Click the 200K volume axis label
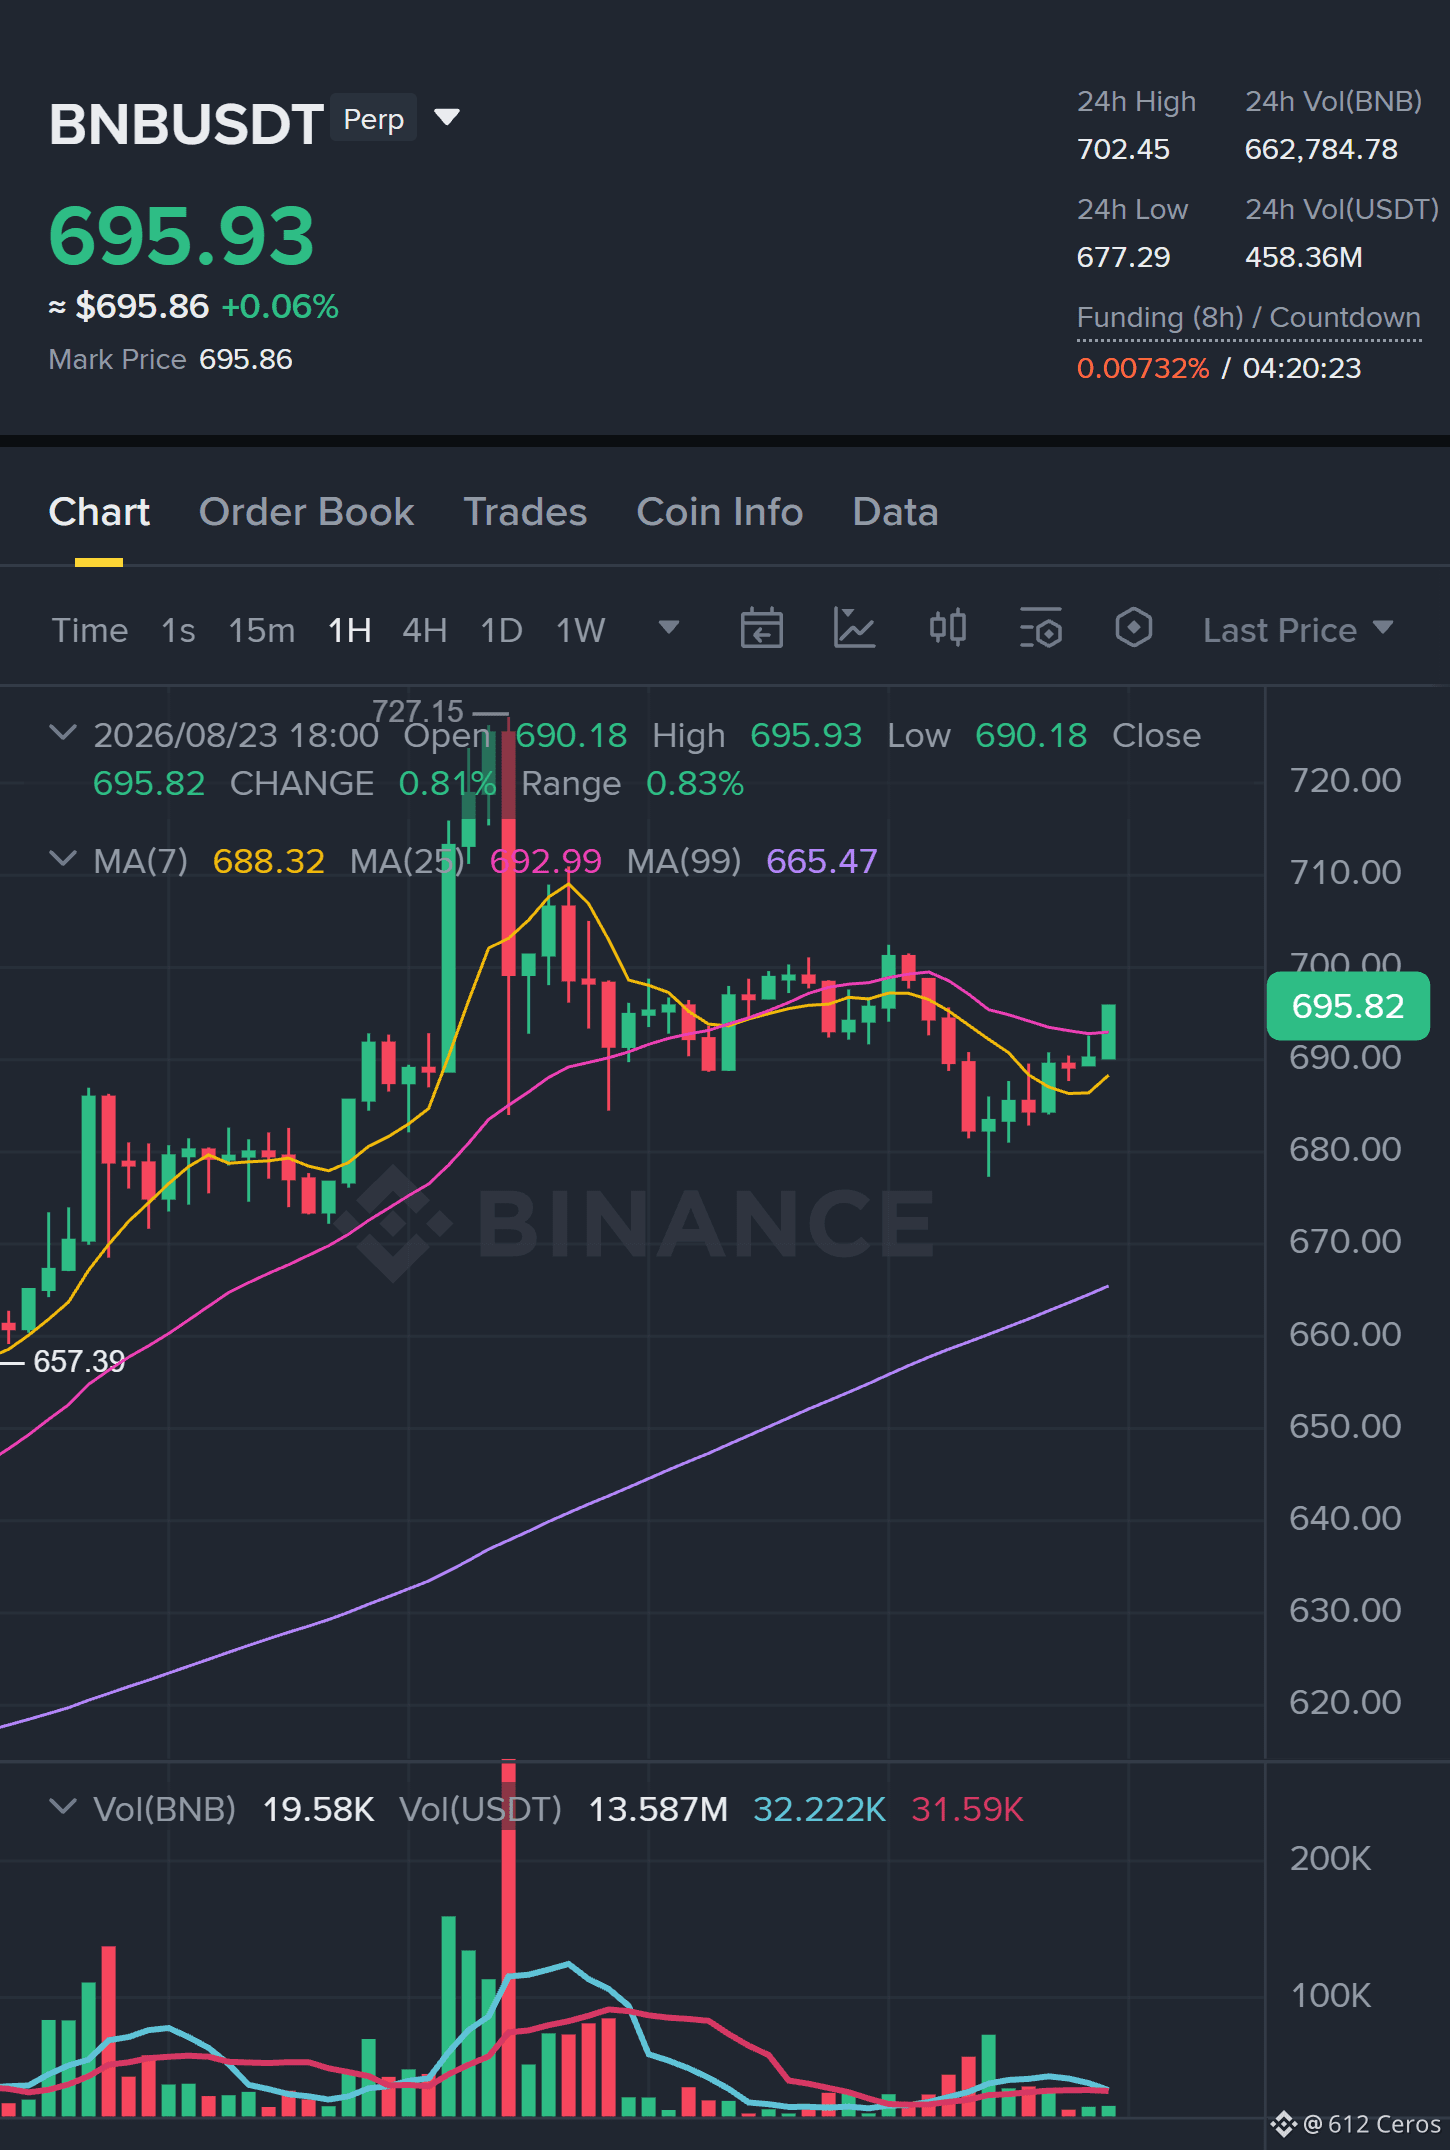The height and width of the screenshot is (2150, 1450). click(x=1330, y=1858)
